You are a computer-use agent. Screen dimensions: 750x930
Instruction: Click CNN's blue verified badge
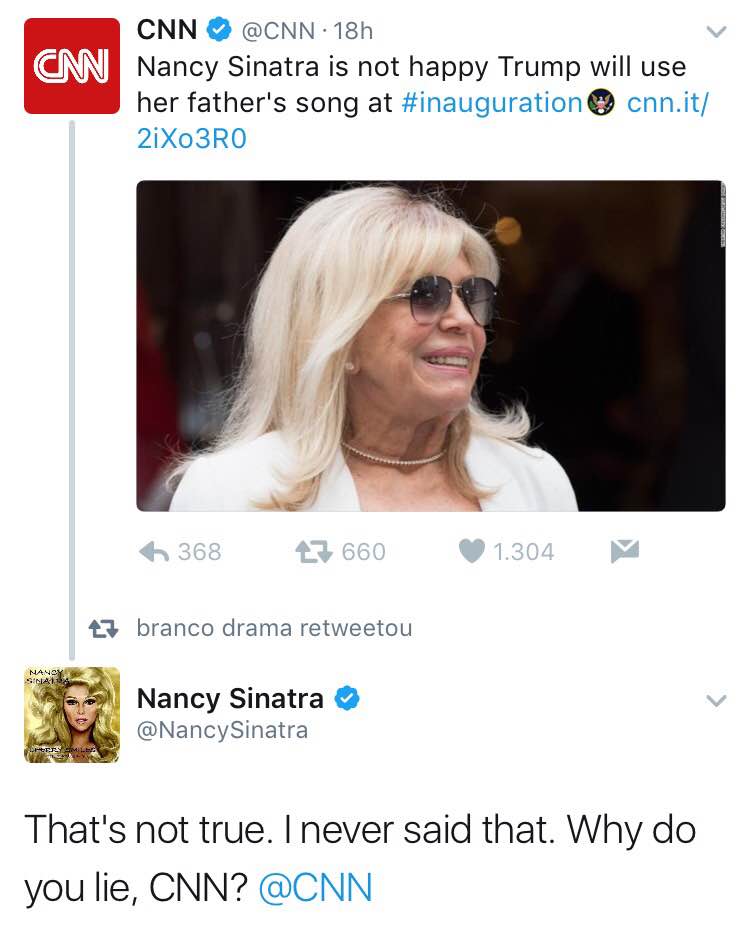coord(217,31)
